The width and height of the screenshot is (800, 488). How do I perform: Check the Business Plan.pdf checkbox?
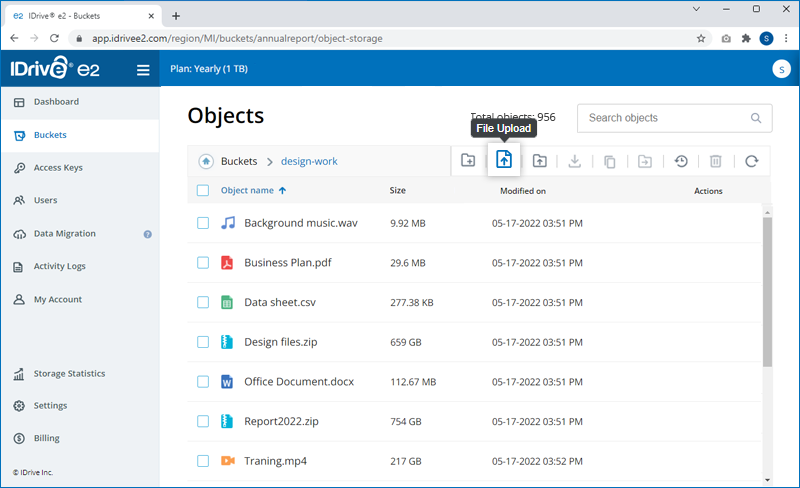(203, 262)
